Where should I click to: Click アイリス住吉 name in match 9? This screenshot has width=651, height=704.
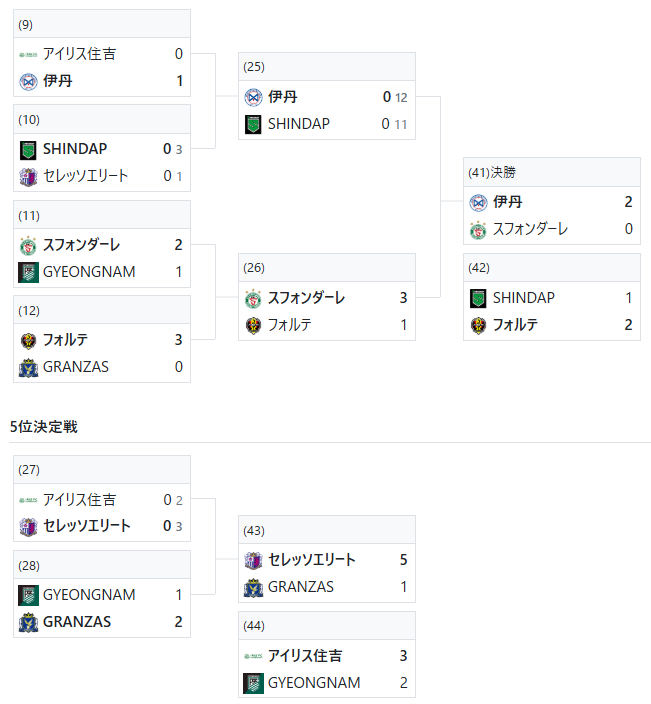[x=79, y=54]
